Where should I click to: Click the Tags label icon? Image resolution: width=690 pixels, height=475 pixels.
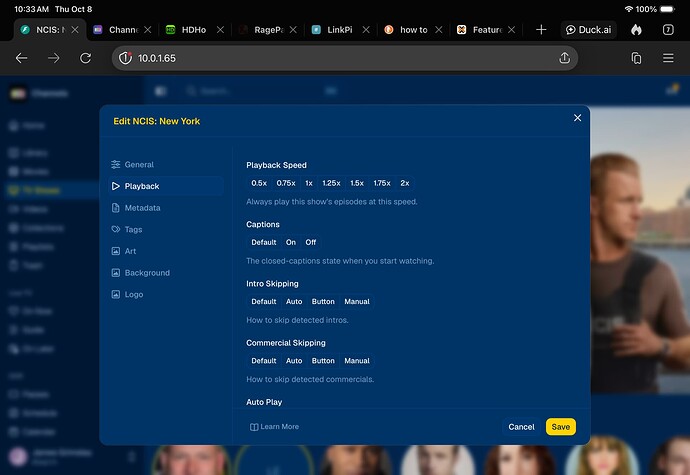pyautogui.click(x=116, y=229)
